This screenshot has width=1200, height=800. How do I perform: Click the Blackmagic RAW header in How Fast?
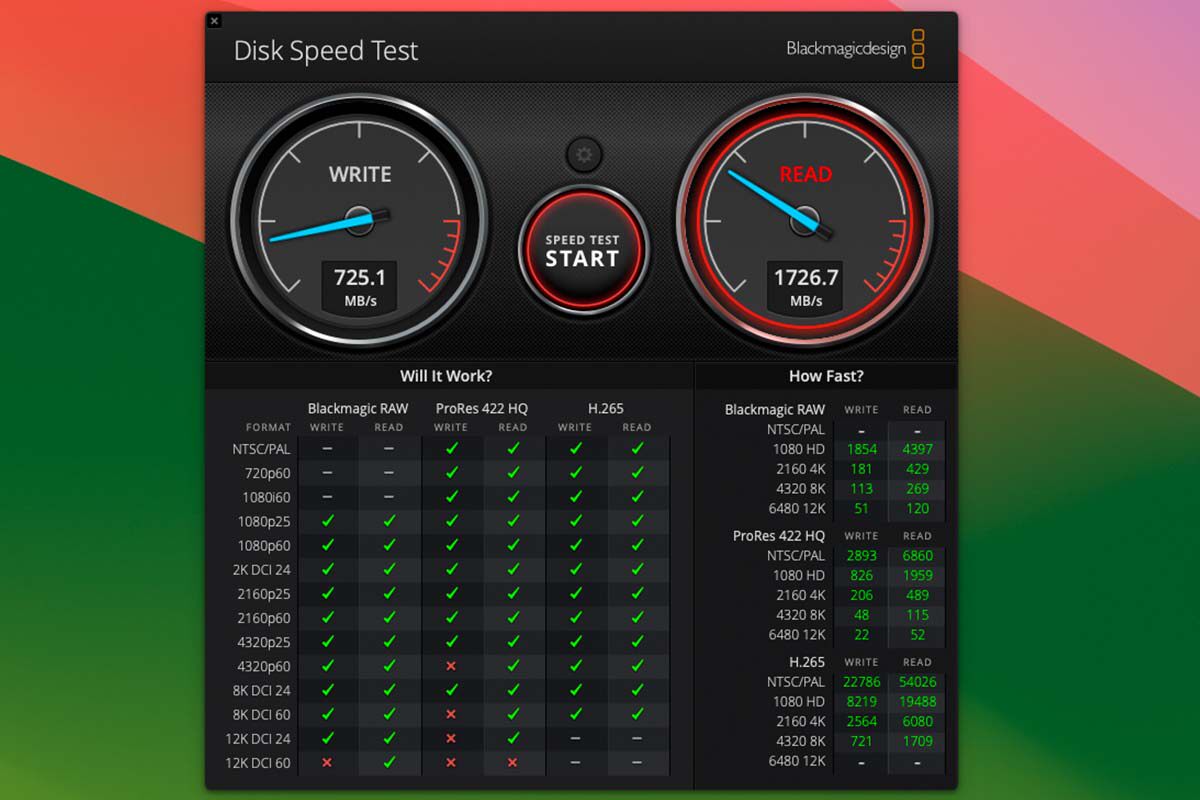(x=775, y=409)
